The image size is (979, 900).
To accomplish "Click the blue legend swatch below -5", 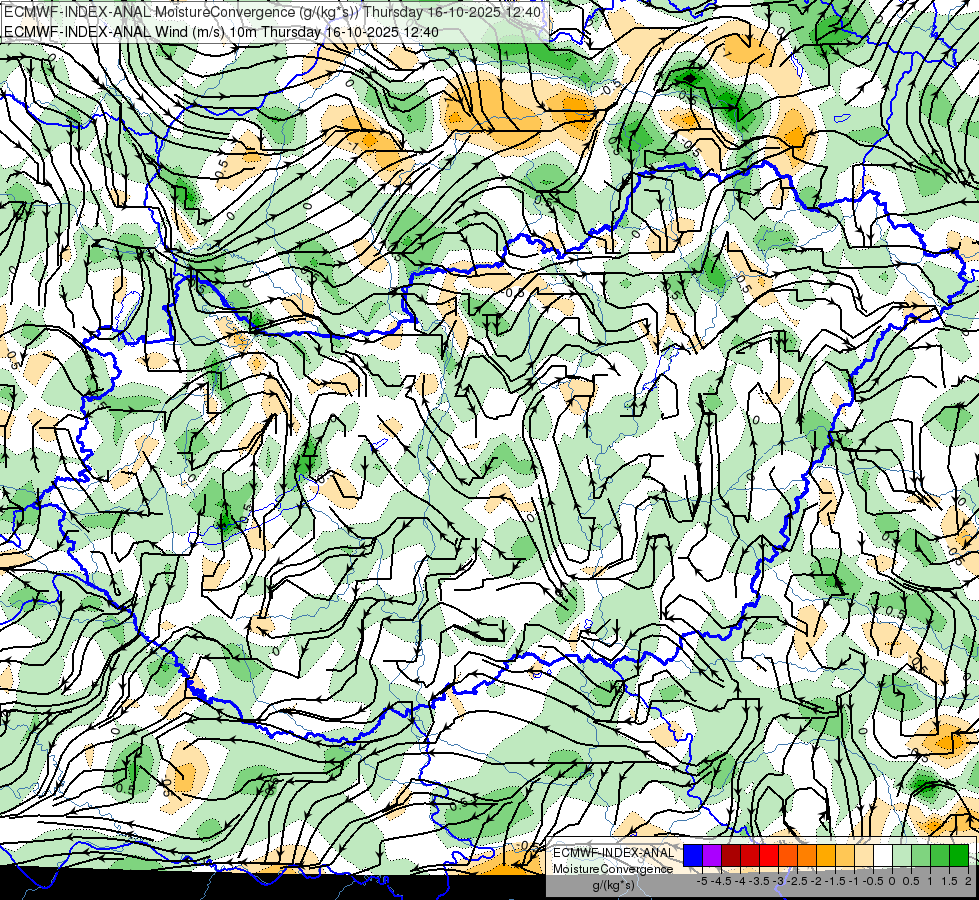I will pos(693,856).
